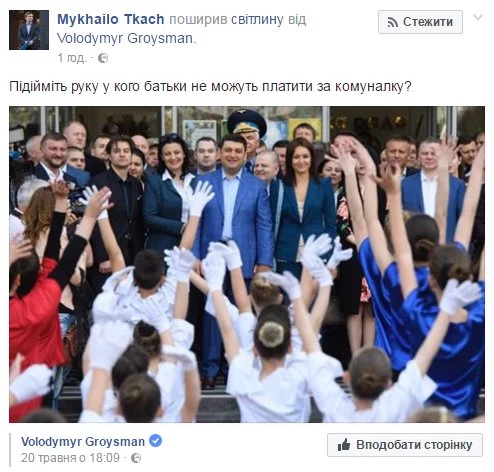Click the thumbs-up icon on the like button

344,445
